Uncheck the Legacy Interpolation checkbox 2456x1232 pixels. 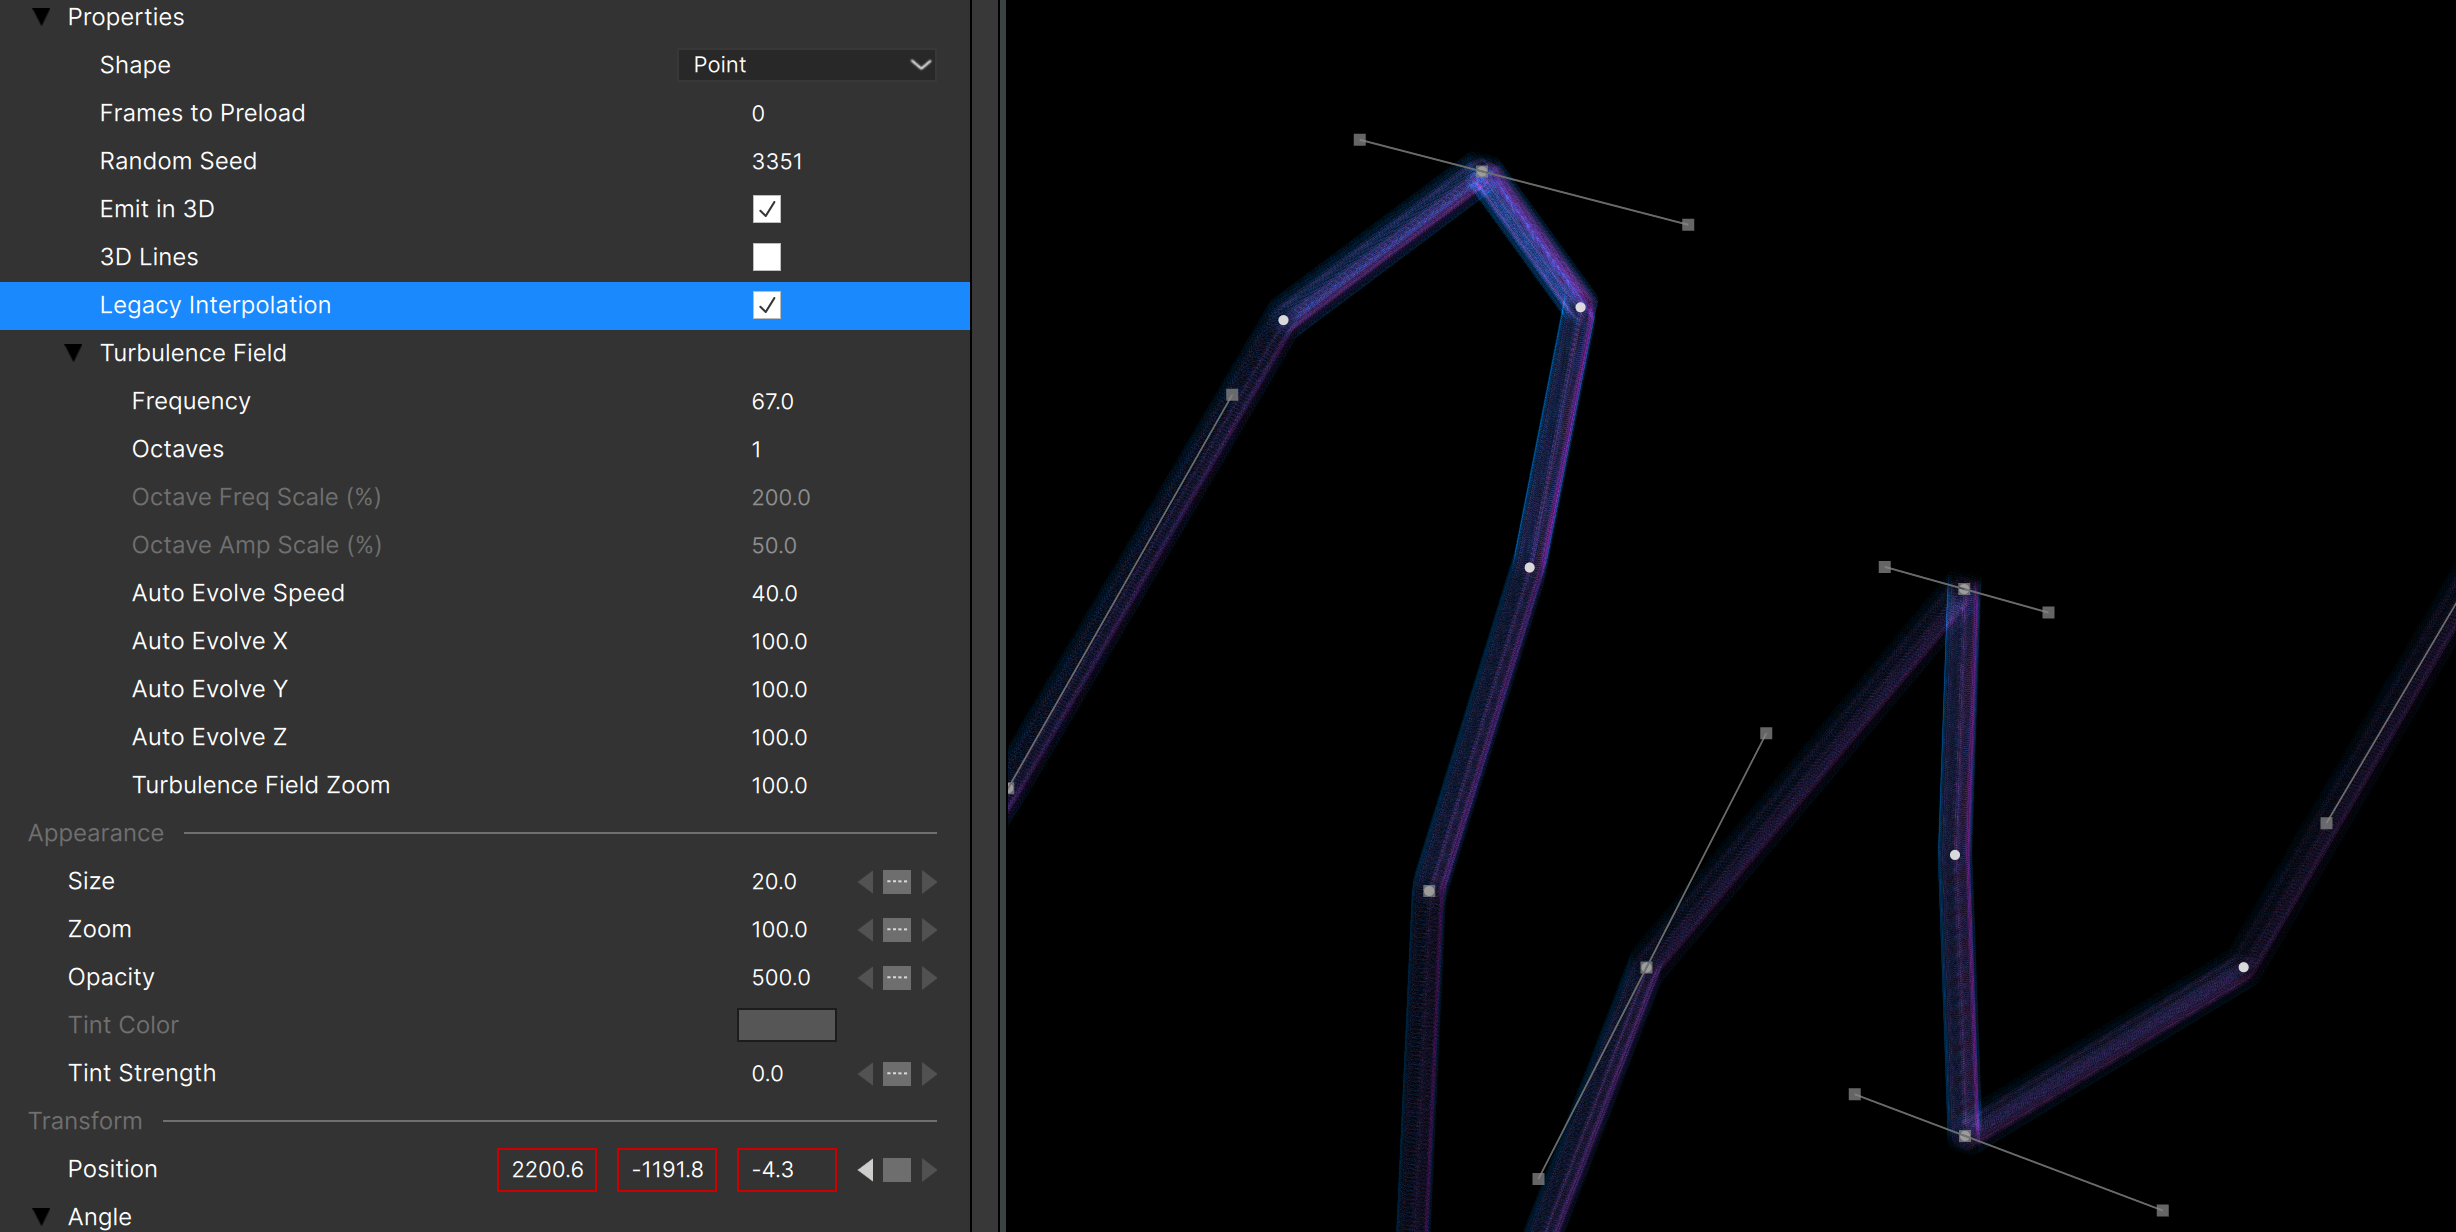(x=766, y=305)
